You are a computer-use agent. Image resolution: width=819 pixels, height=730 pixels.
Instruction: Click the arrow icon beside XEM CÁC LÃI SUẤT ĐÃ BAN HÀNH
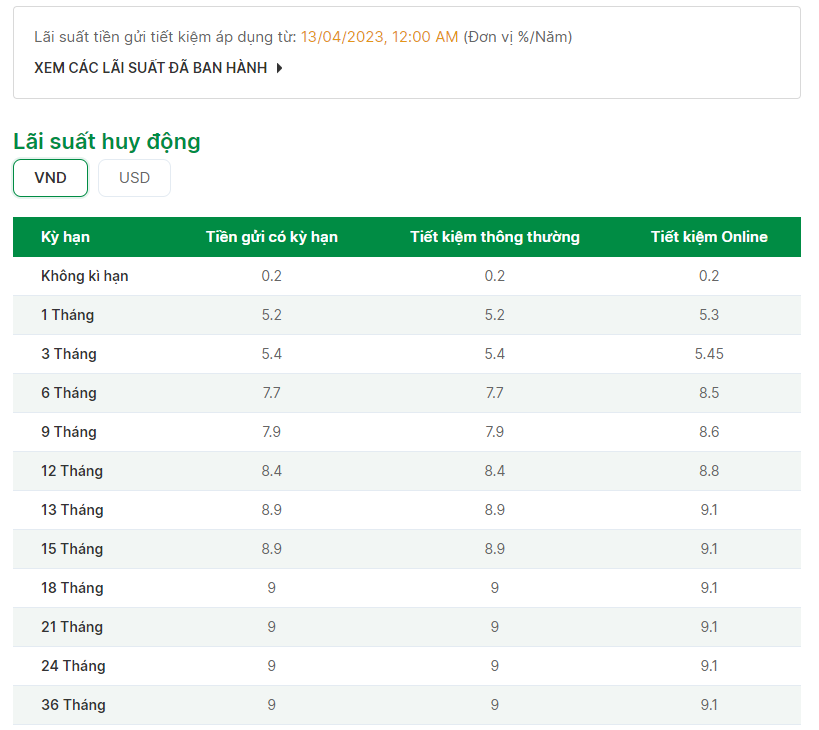coord(279,68)
